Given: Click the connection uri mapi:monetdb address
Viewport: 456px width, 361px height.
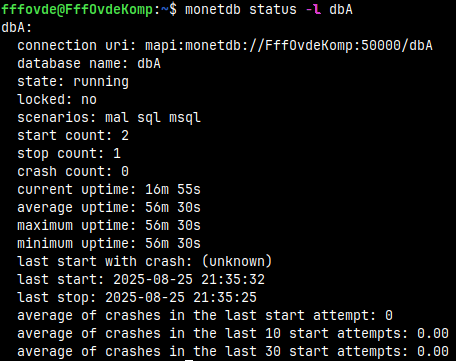Looking at the screenshot, I should [289, 45].
